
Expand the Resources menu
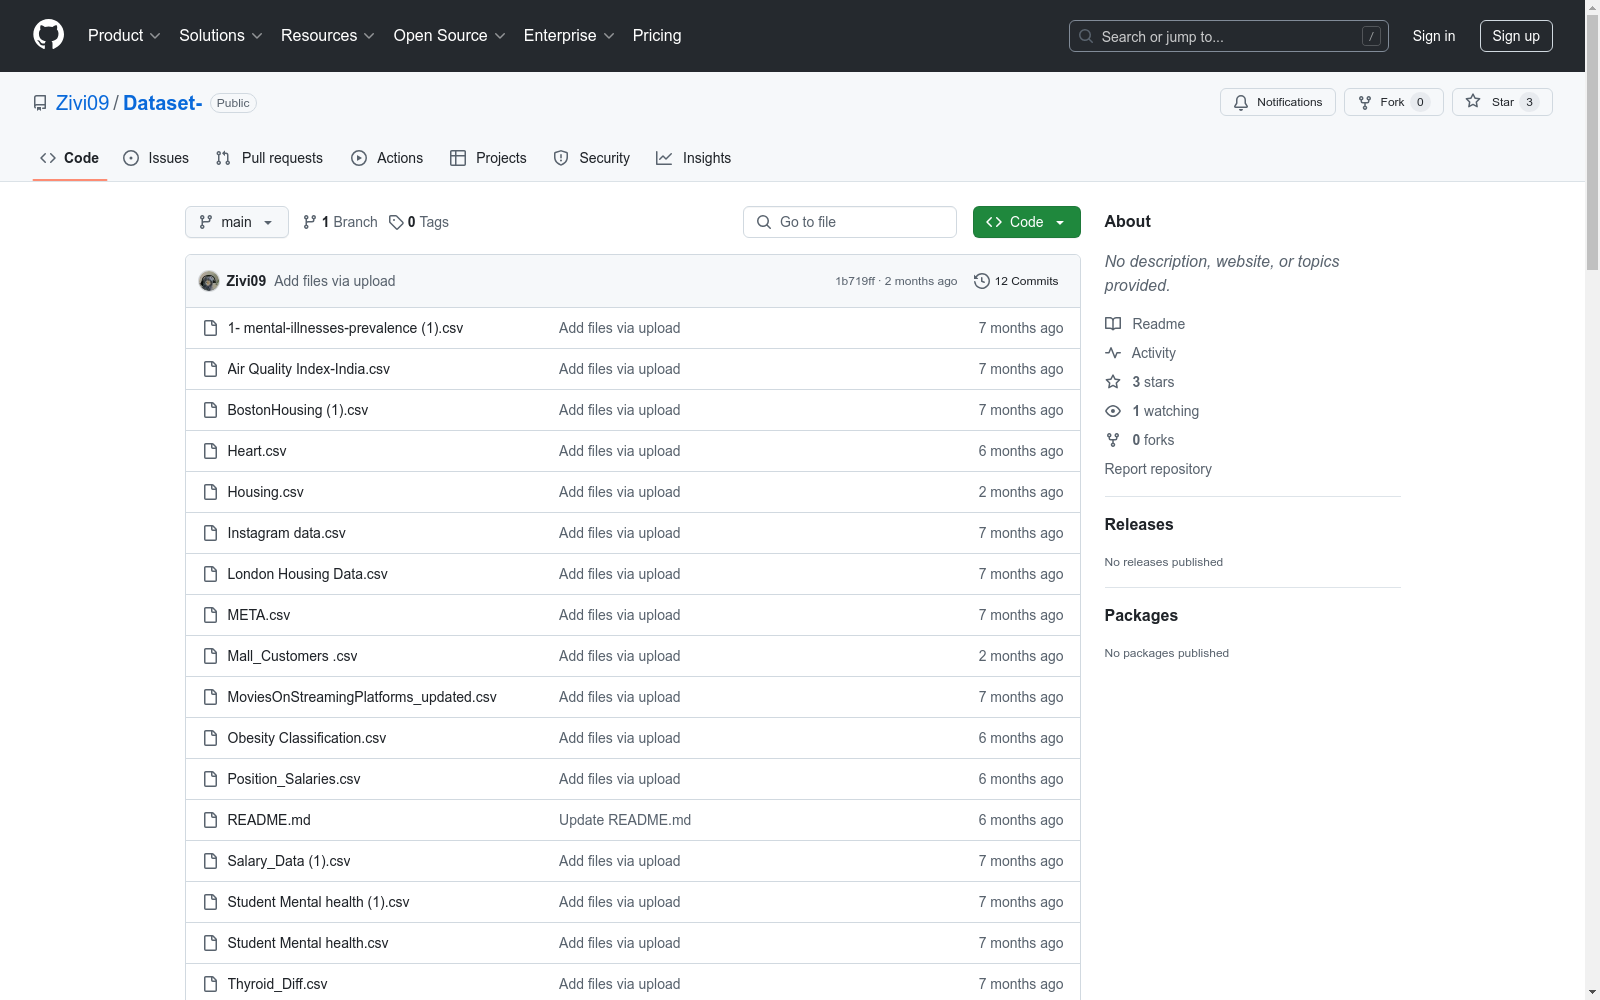(x=328, y=36)
